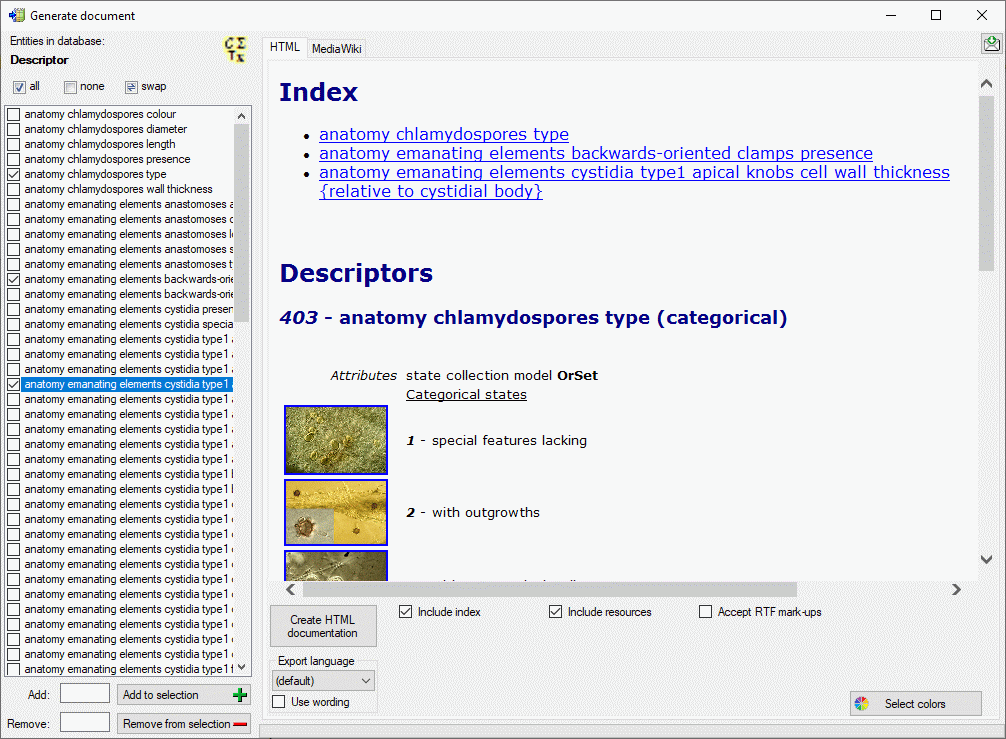Disable the Include resources checkbox

pos(555,612)
